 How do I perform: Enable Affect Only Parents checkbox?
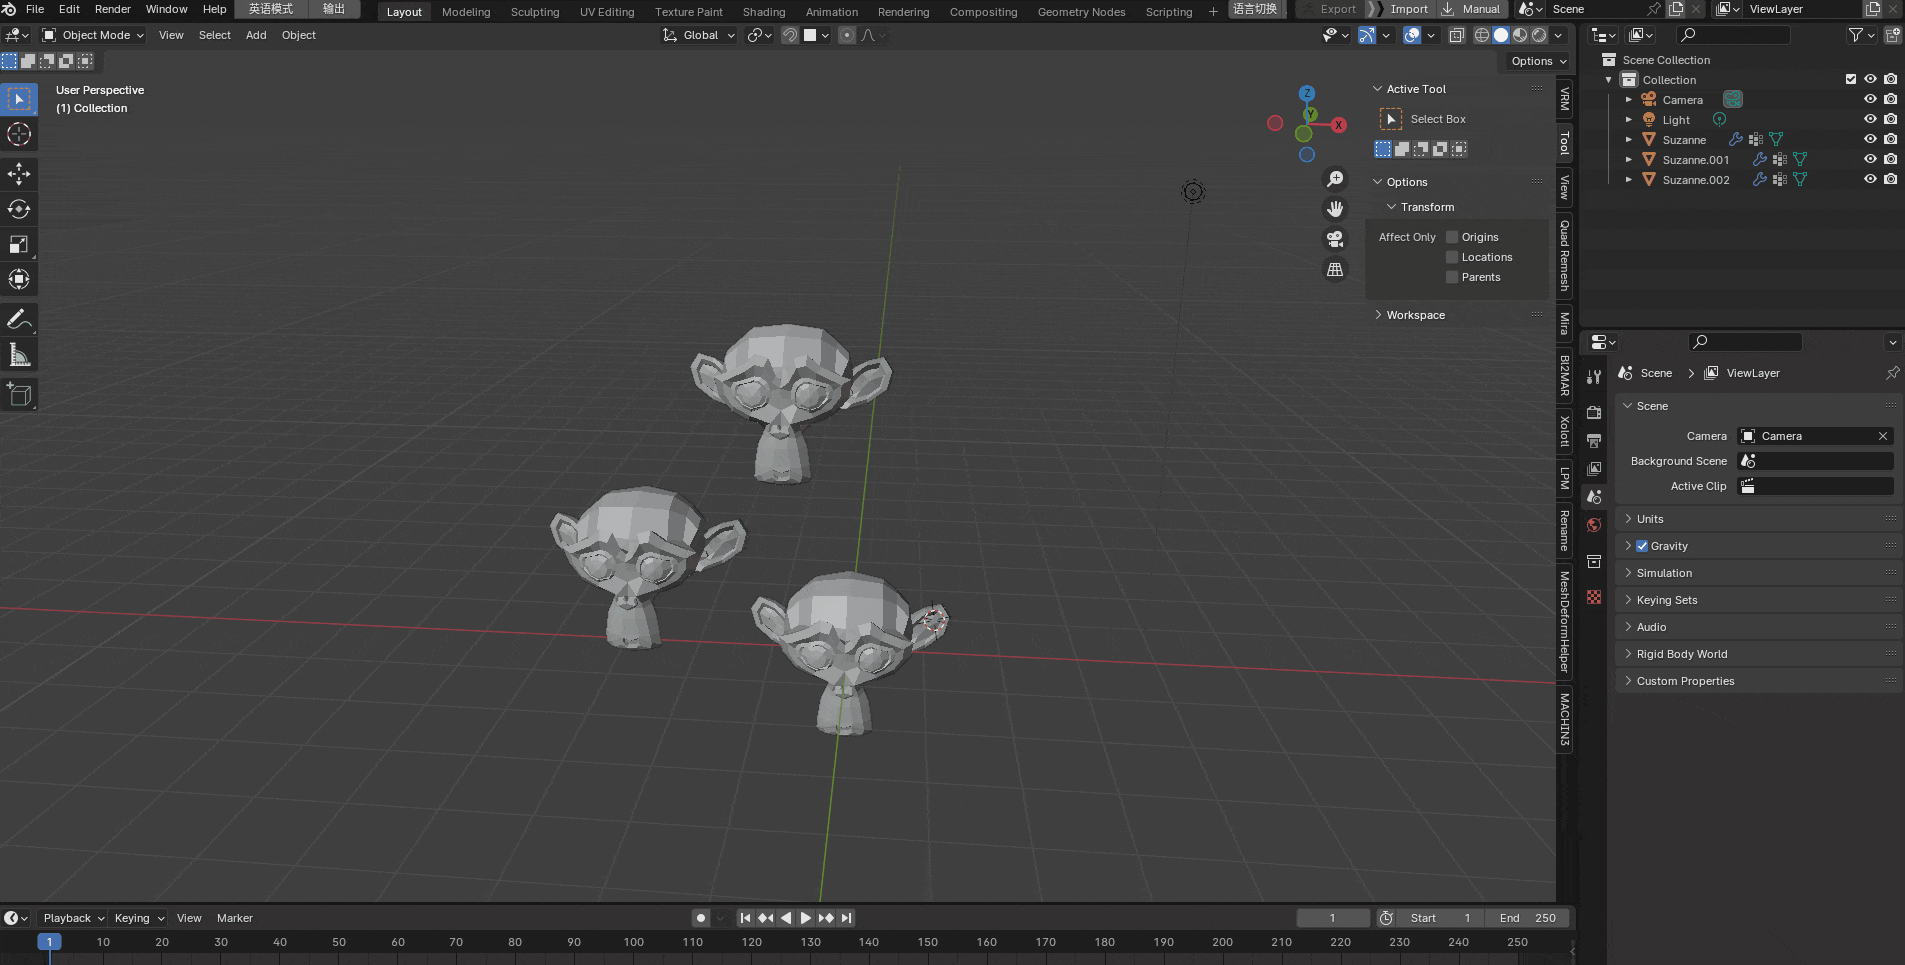[1452, 277]
